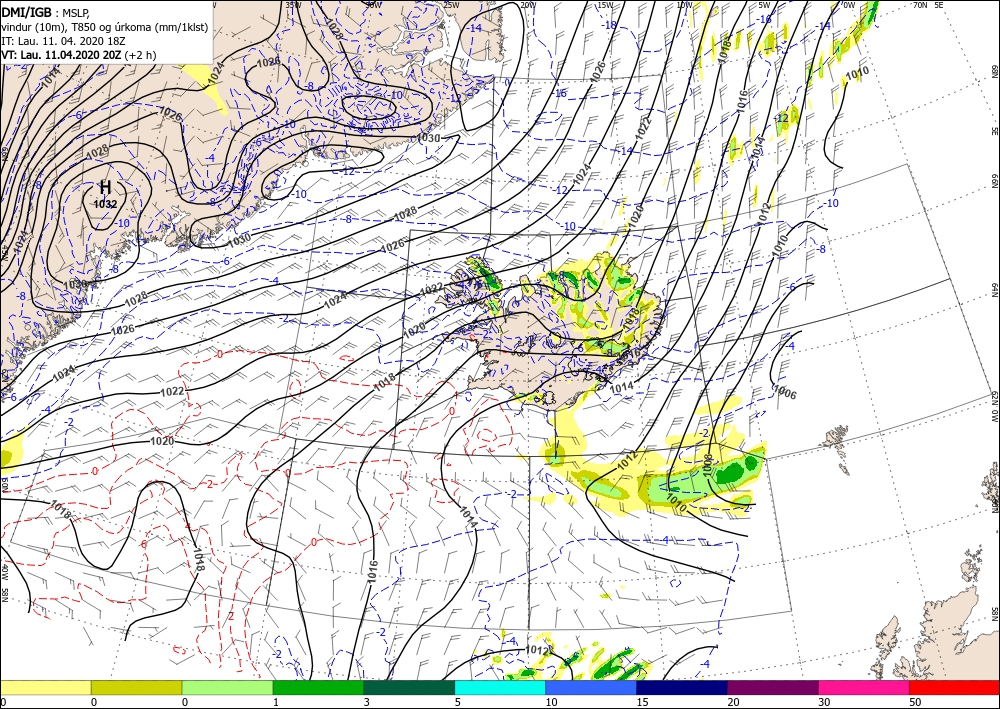
Task: Pick the blue 10 mm legend swatch
Action: [x=591, y=687]
